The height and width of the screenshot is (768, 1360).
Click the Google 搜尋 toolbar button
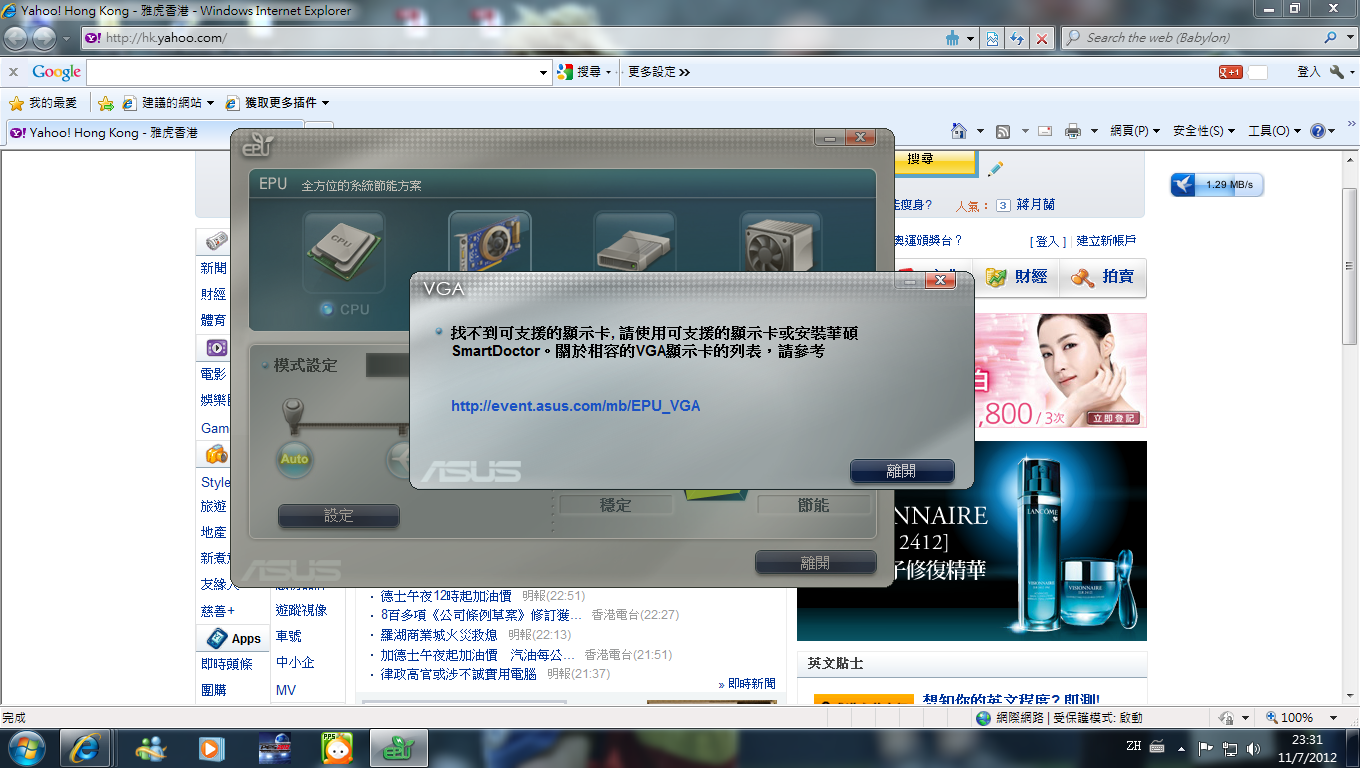click(583, 72)
